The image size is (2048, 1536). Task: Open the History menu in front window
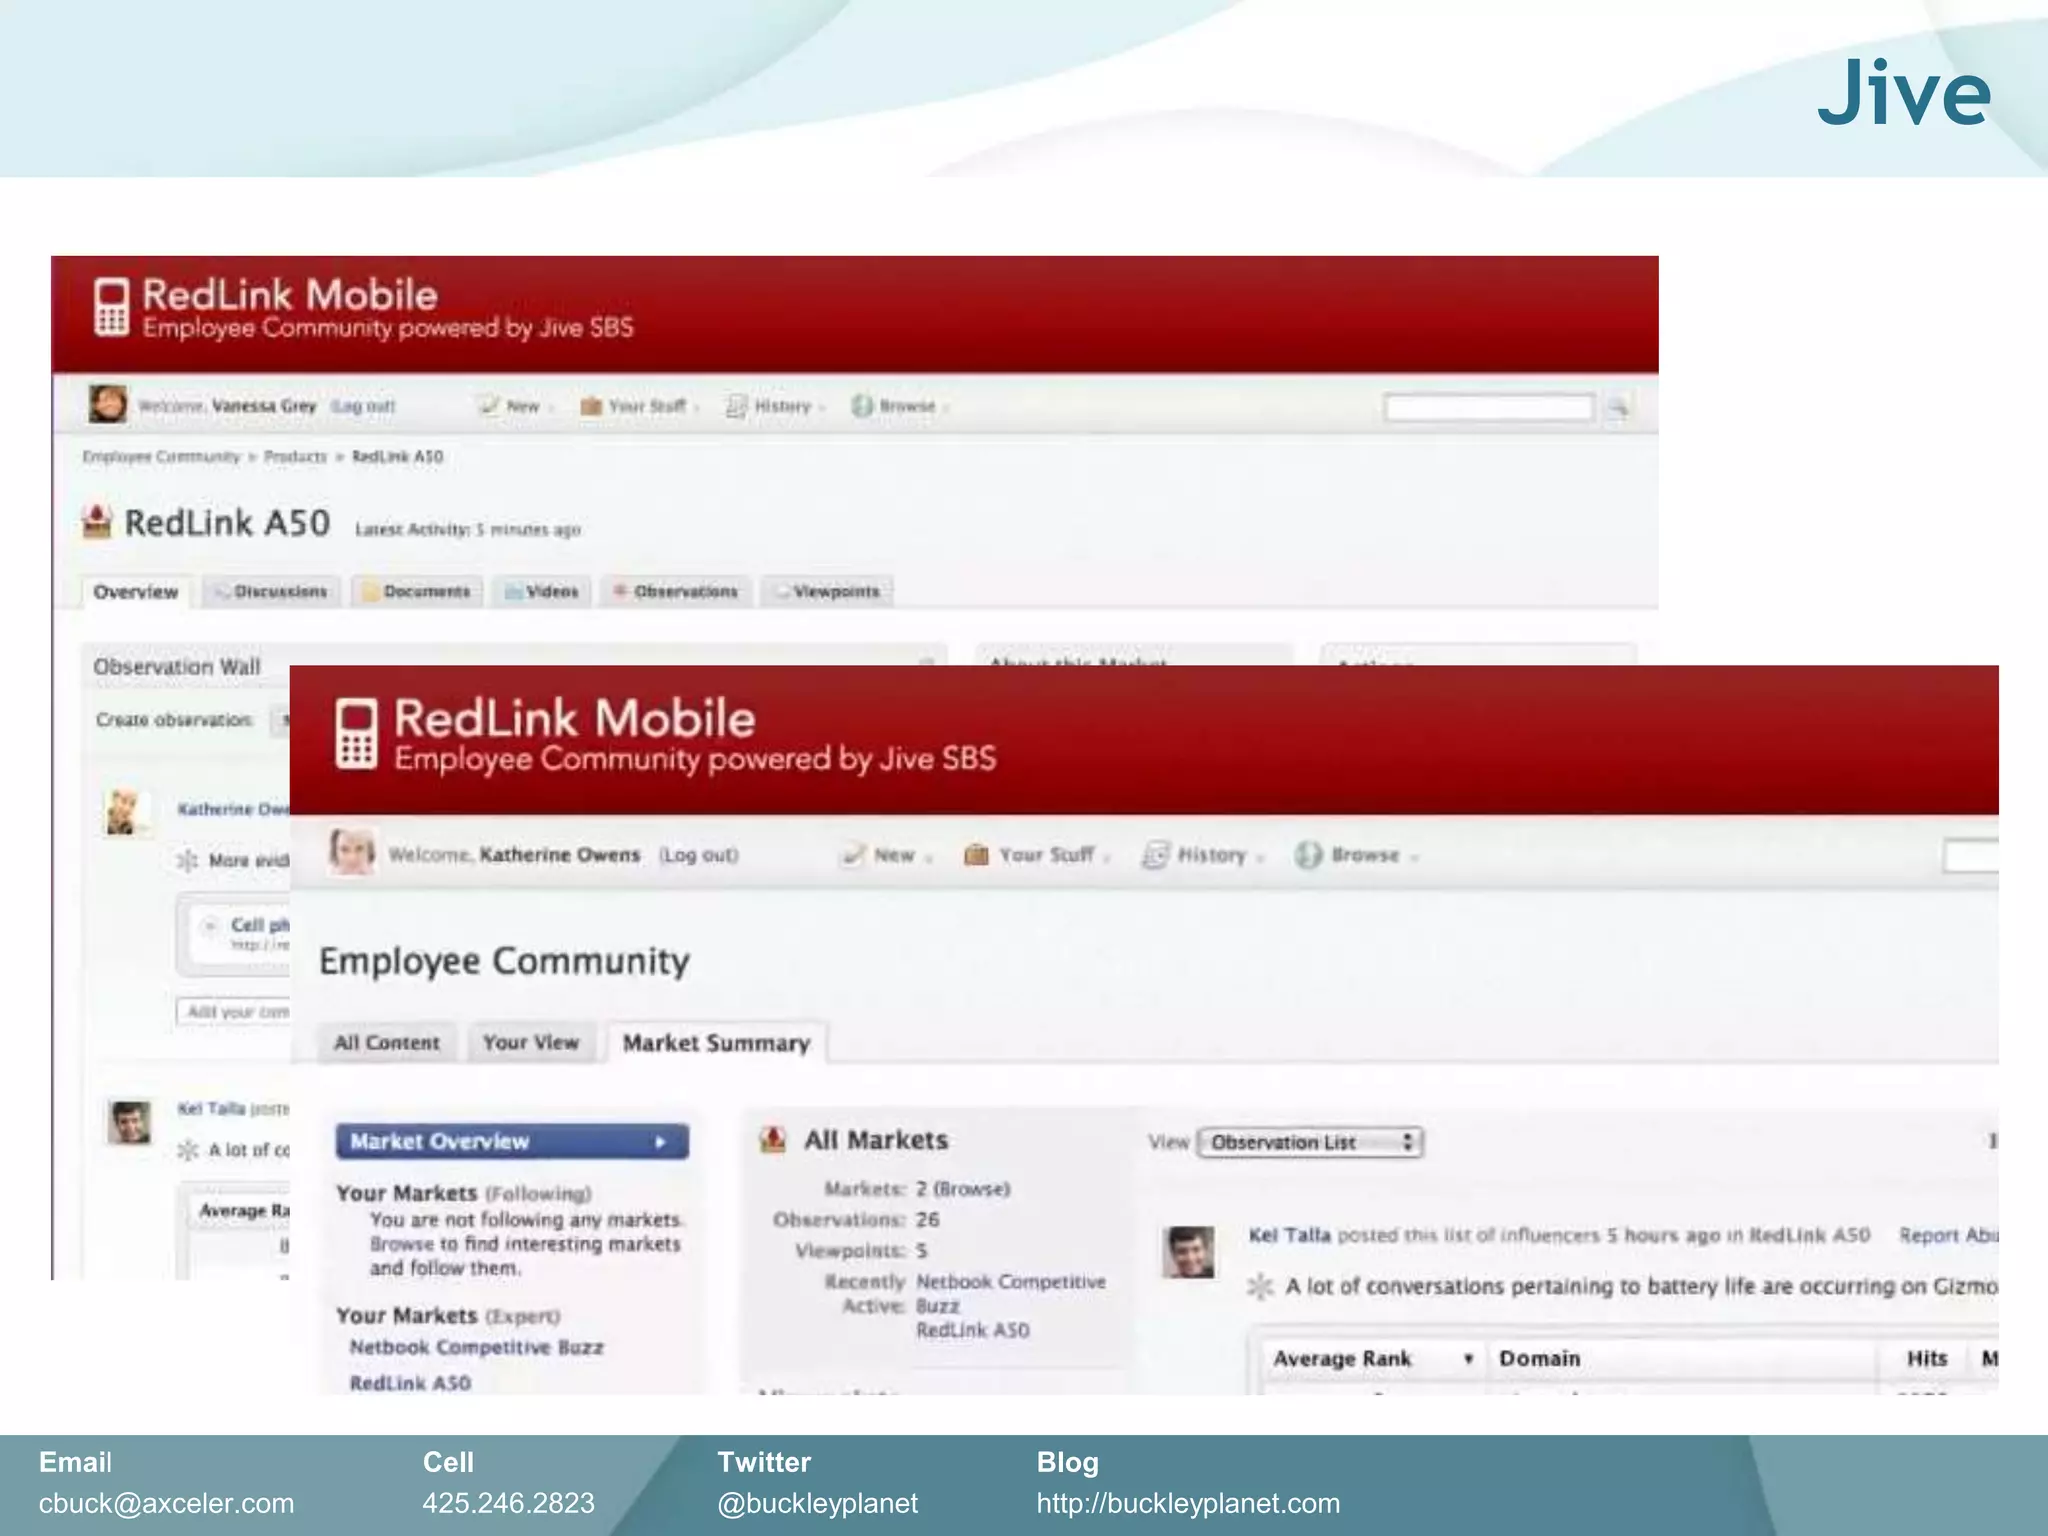coord(1203,855)
